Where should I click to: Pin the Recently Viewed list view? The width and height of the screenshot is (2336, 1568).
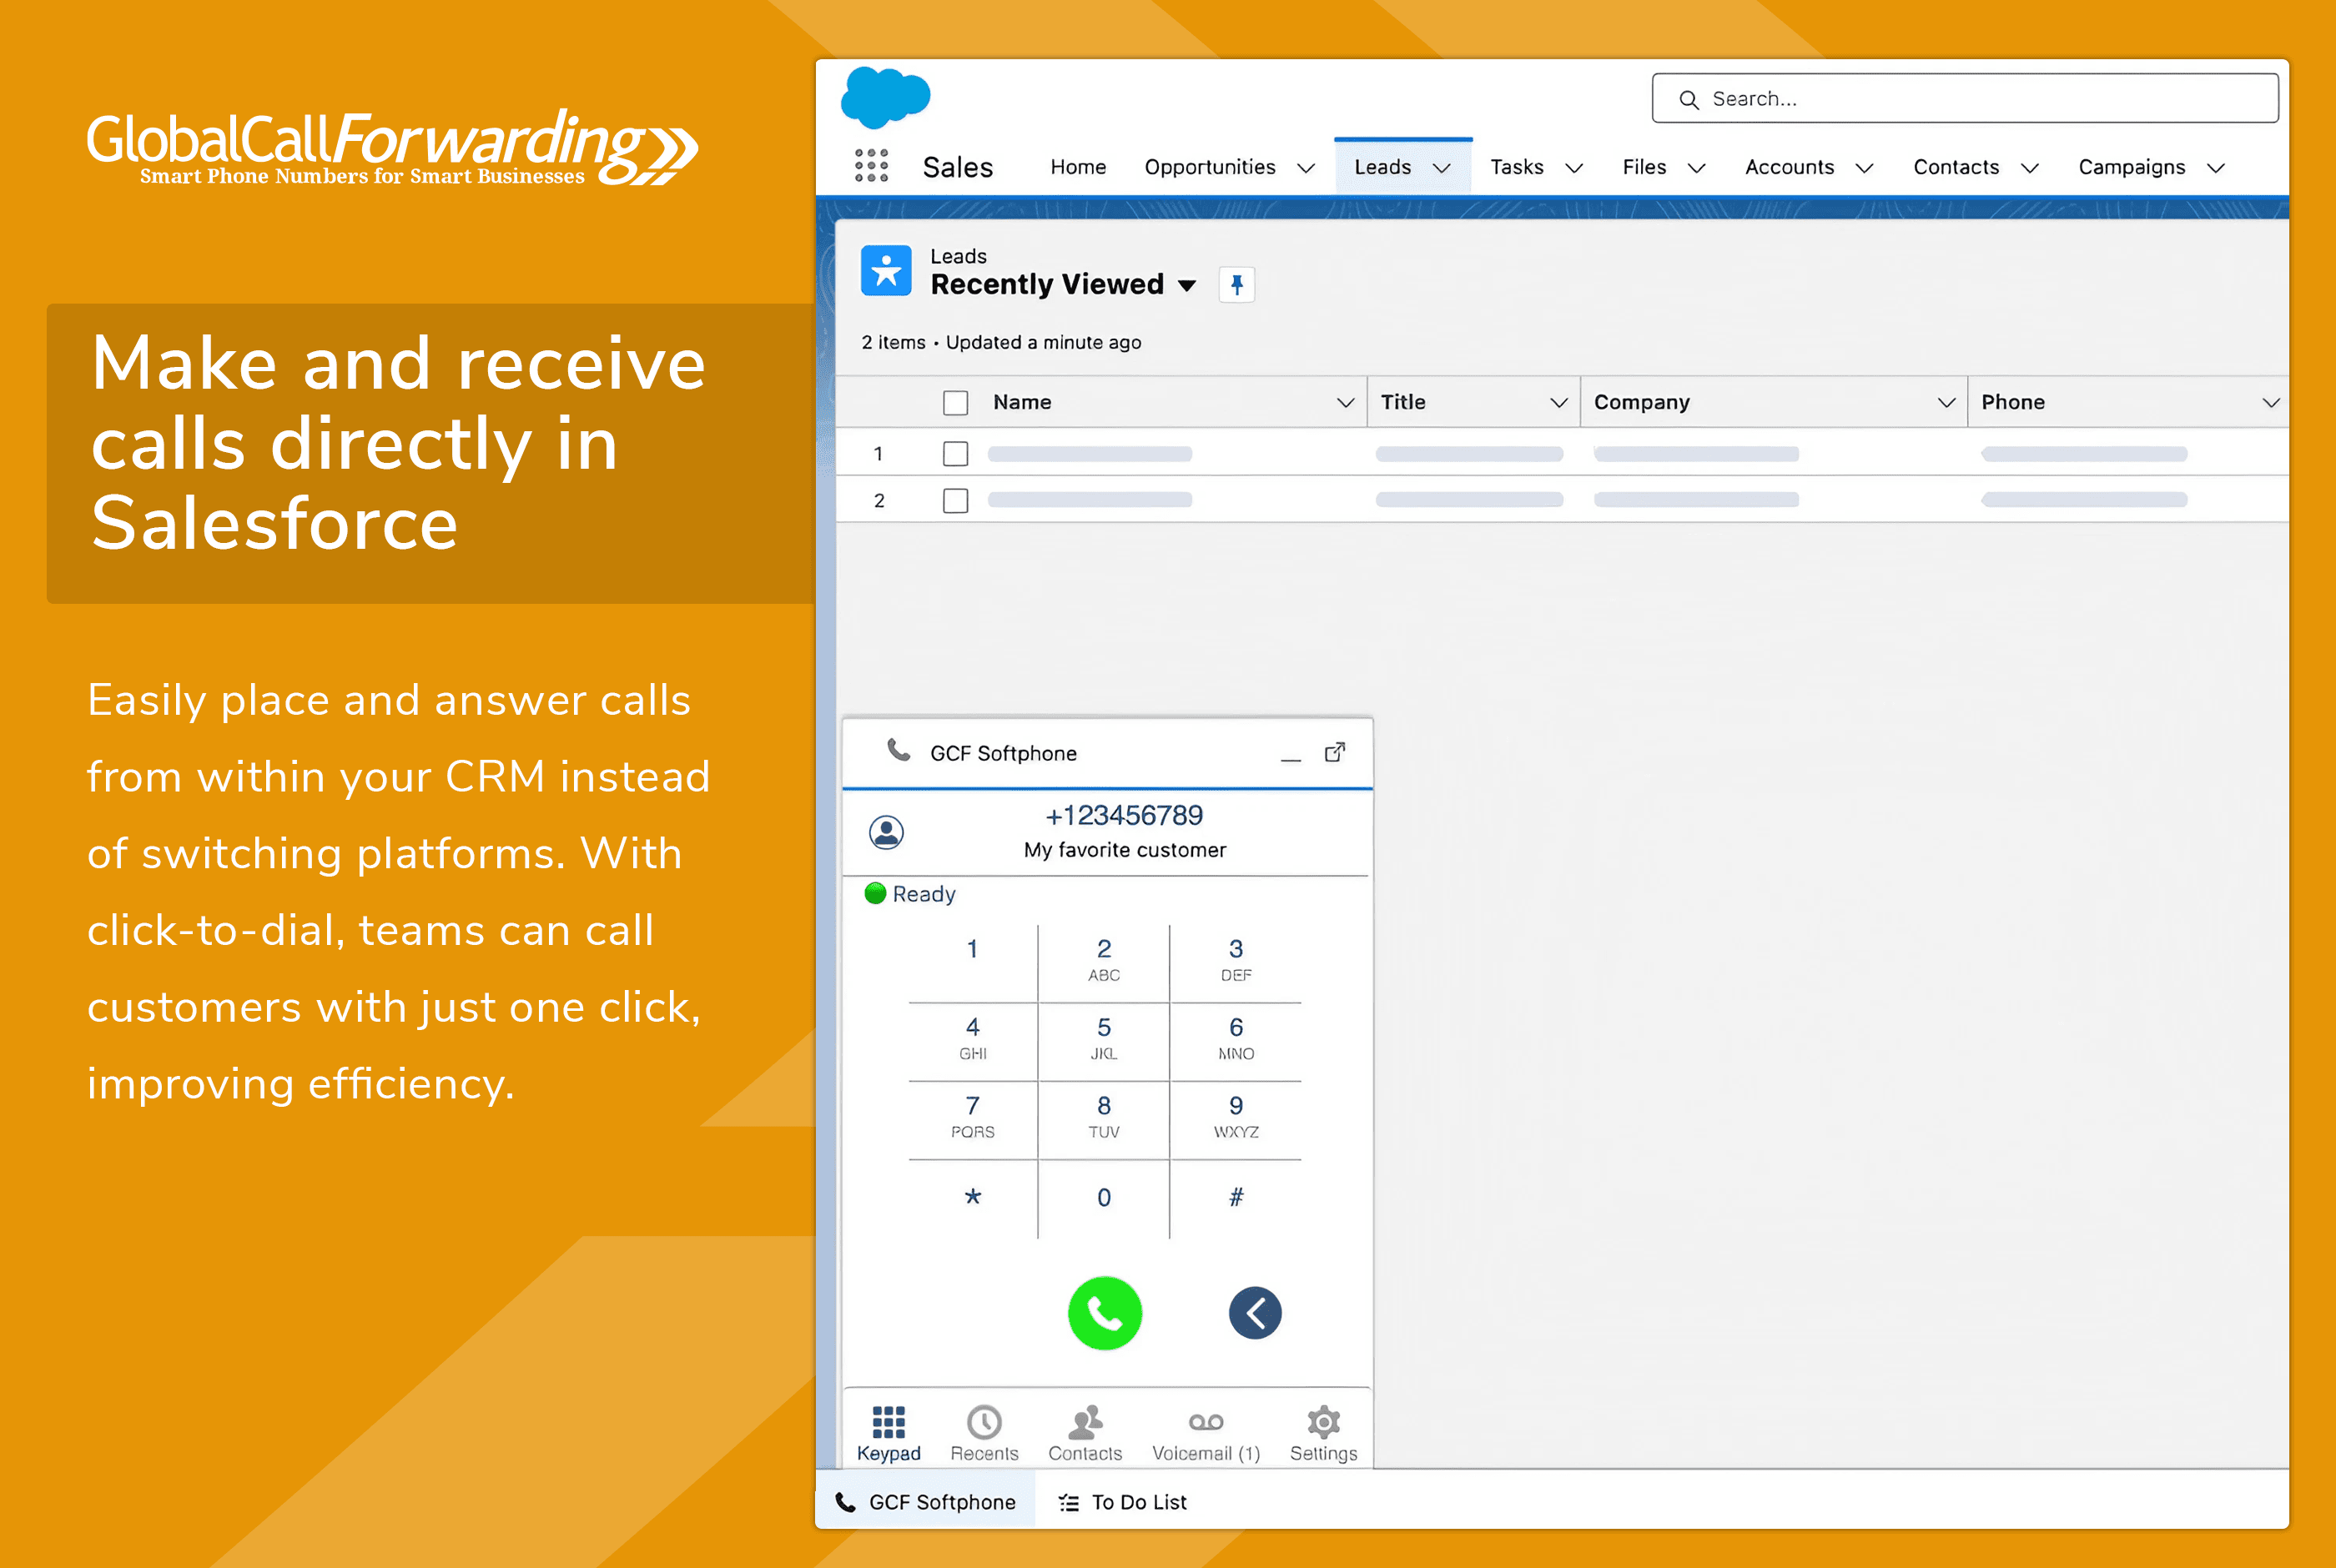point(1237,285)
